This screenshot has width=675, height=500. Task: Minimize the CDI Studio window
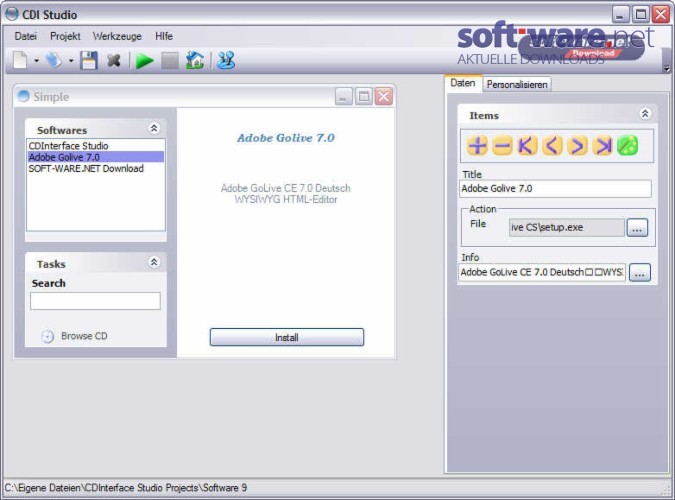620,15
